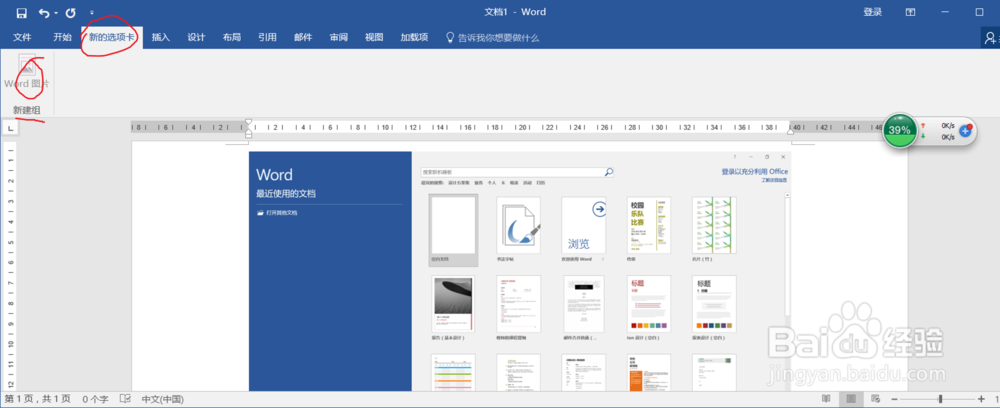Click the Undo arrow icon
This screenshot has width=1000, height=408.
(x=43, y=13)
